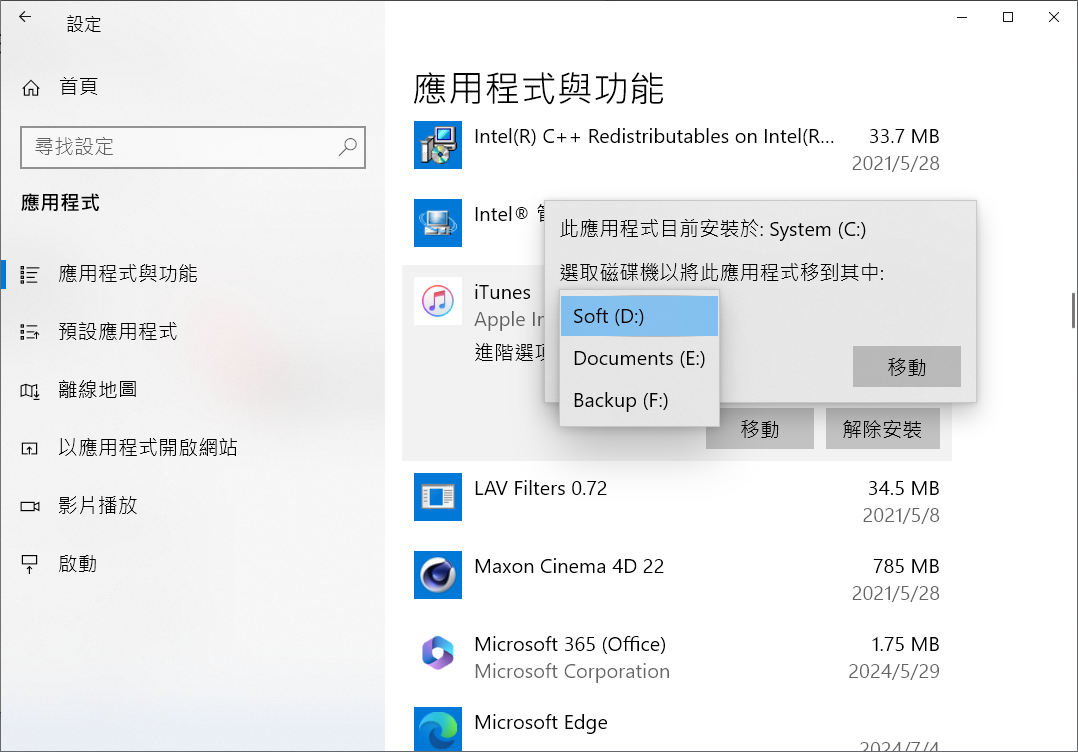Minimize the Settings window
This screenshot has width=1078, height=752.
pyautogui.click(x=962, y=17)
